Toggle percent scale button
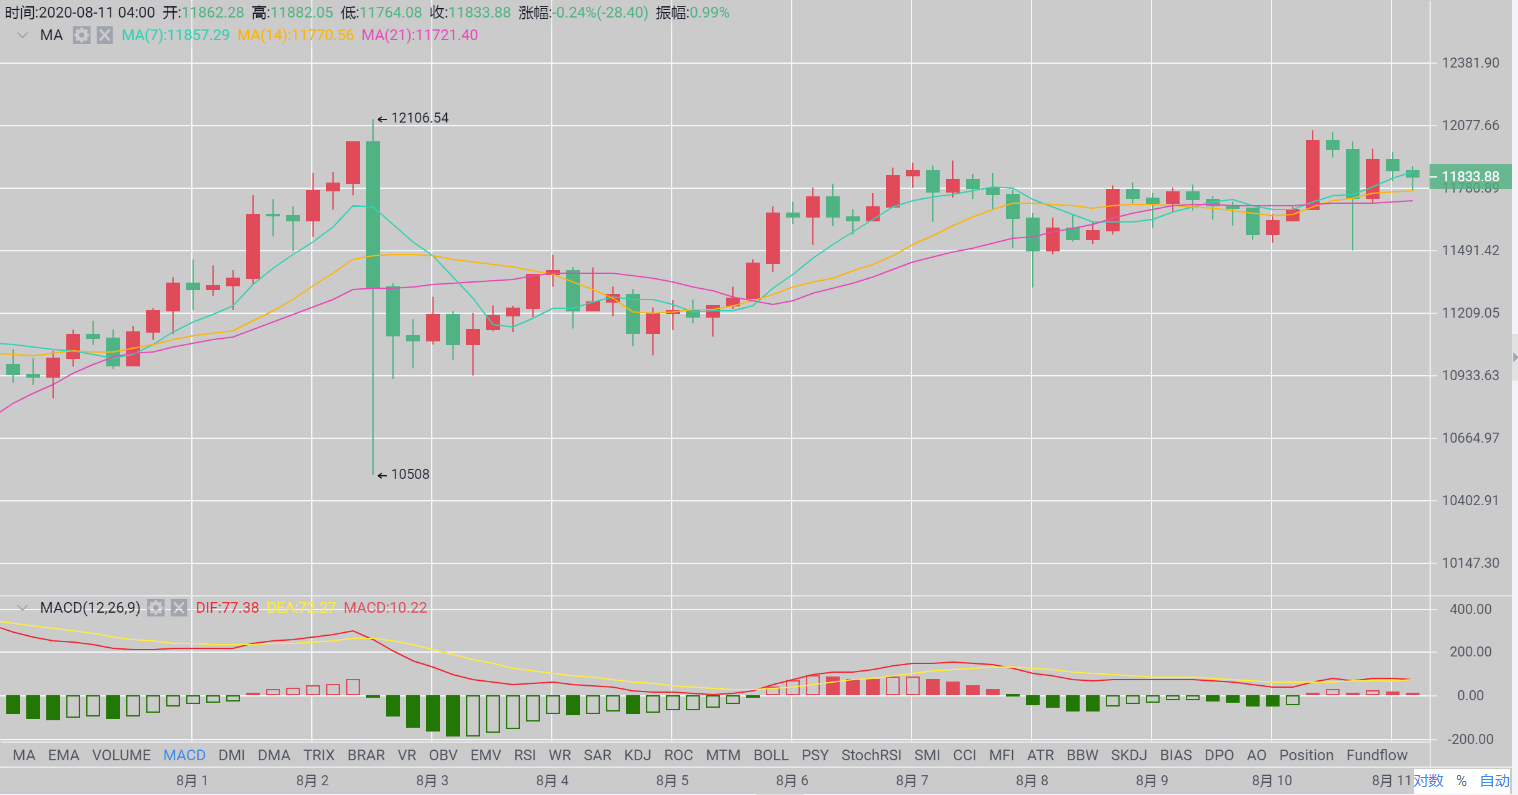The height and width of the screenshot is (795, 1518). click(1461, 781)
